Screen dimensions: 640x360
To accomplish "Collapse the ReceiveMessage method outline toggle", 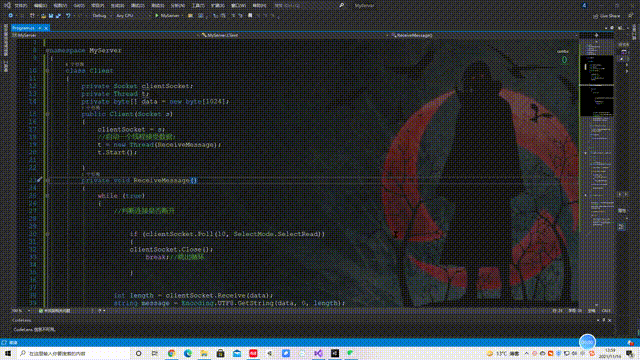I will pyautogui.click(x=48, y=180).
